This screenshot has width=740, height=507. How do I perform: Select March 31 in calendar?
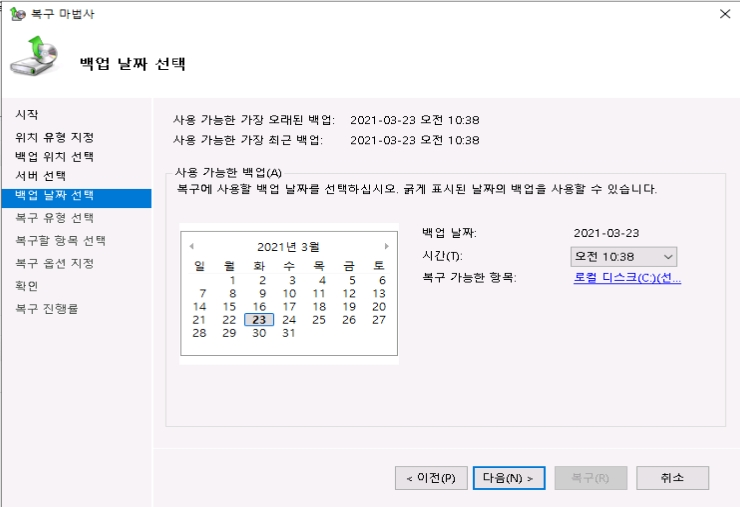point(289,333)
